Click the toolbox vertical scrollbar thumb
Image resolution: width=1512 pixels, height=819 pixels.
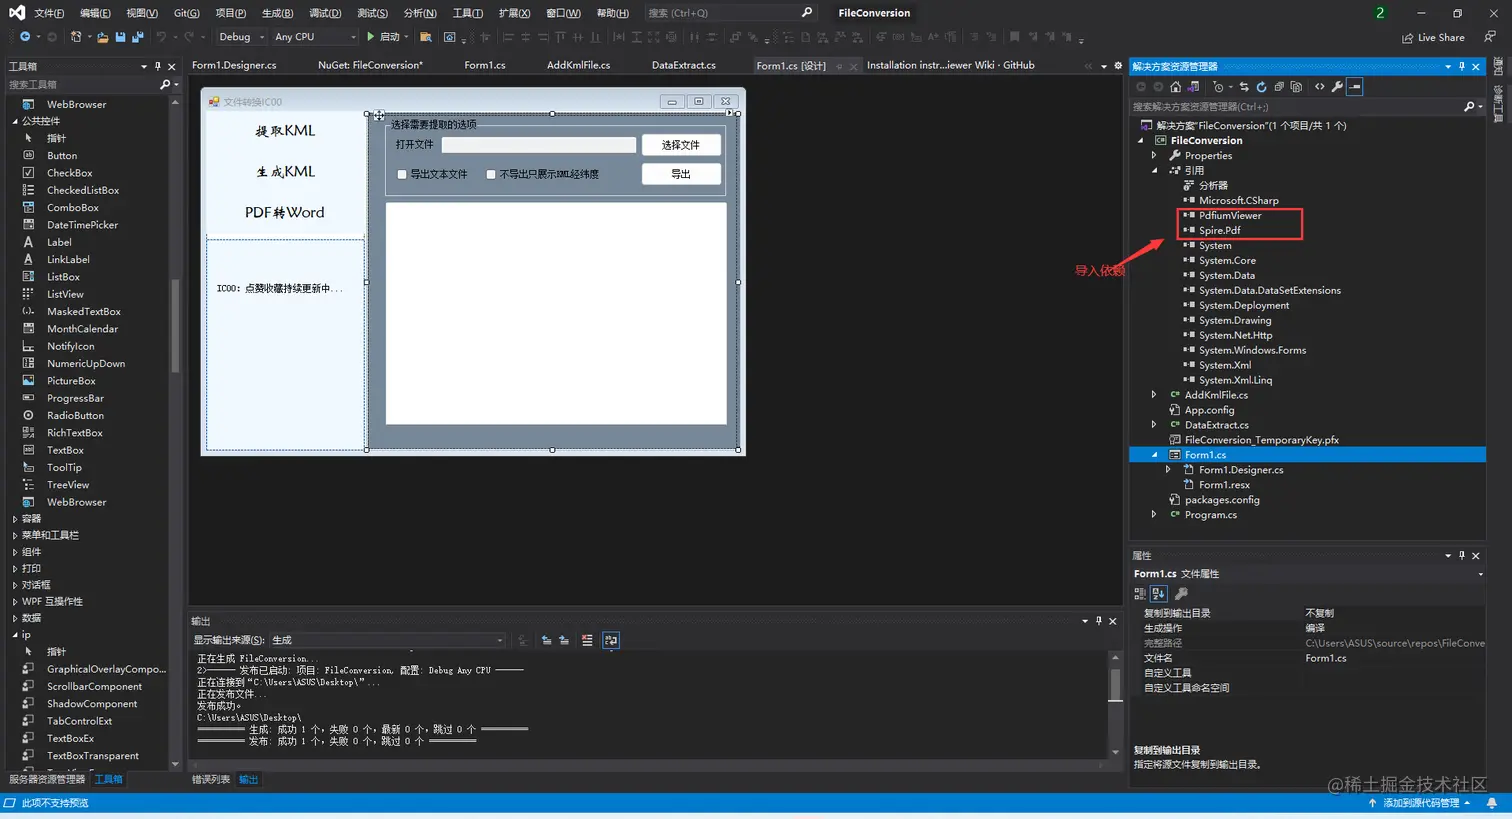176,325
